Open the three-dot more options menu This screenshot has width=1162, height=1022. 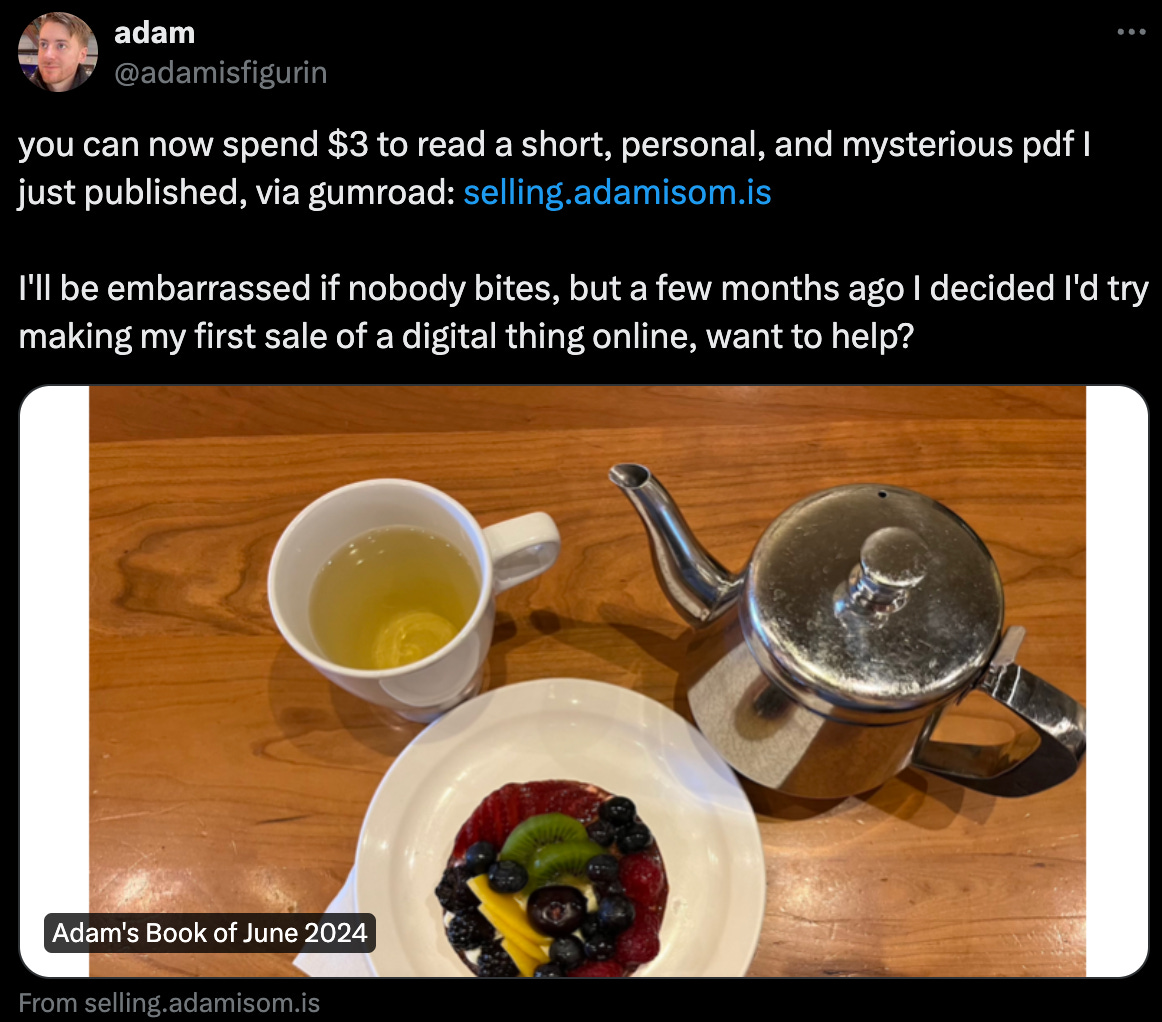(1131, 32)
